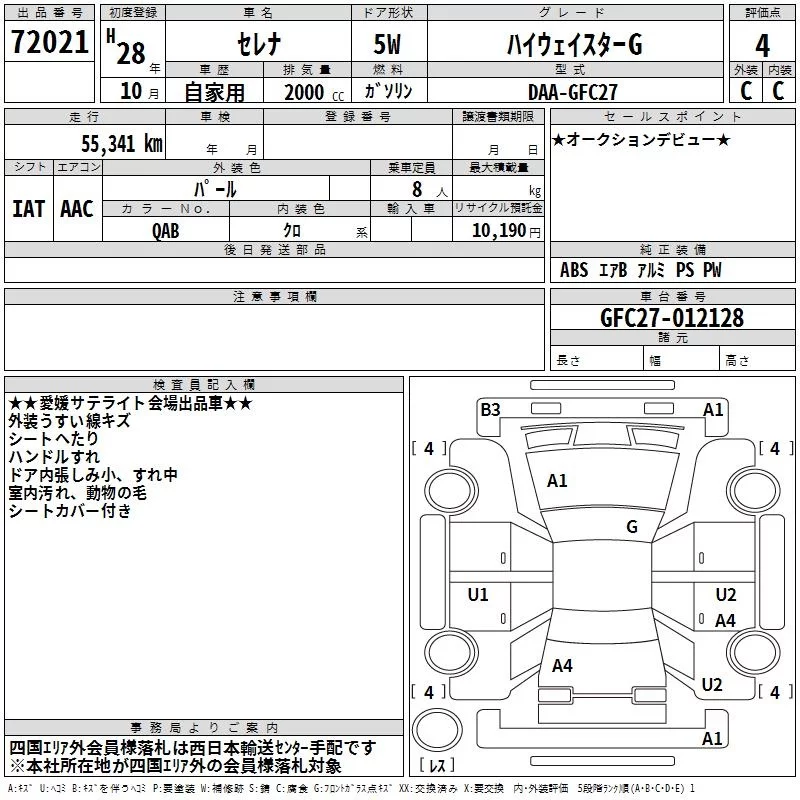This screenshot has height=800, width=800.
Task: Click the exterior grade C under 外装
Action: (746, 91)
